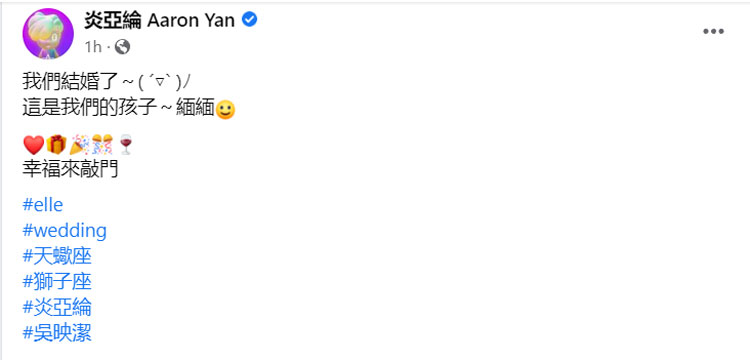Screen dimensions: 750x360
Task: Click the confetti ball emoji
Action: (x=102, y=144)
